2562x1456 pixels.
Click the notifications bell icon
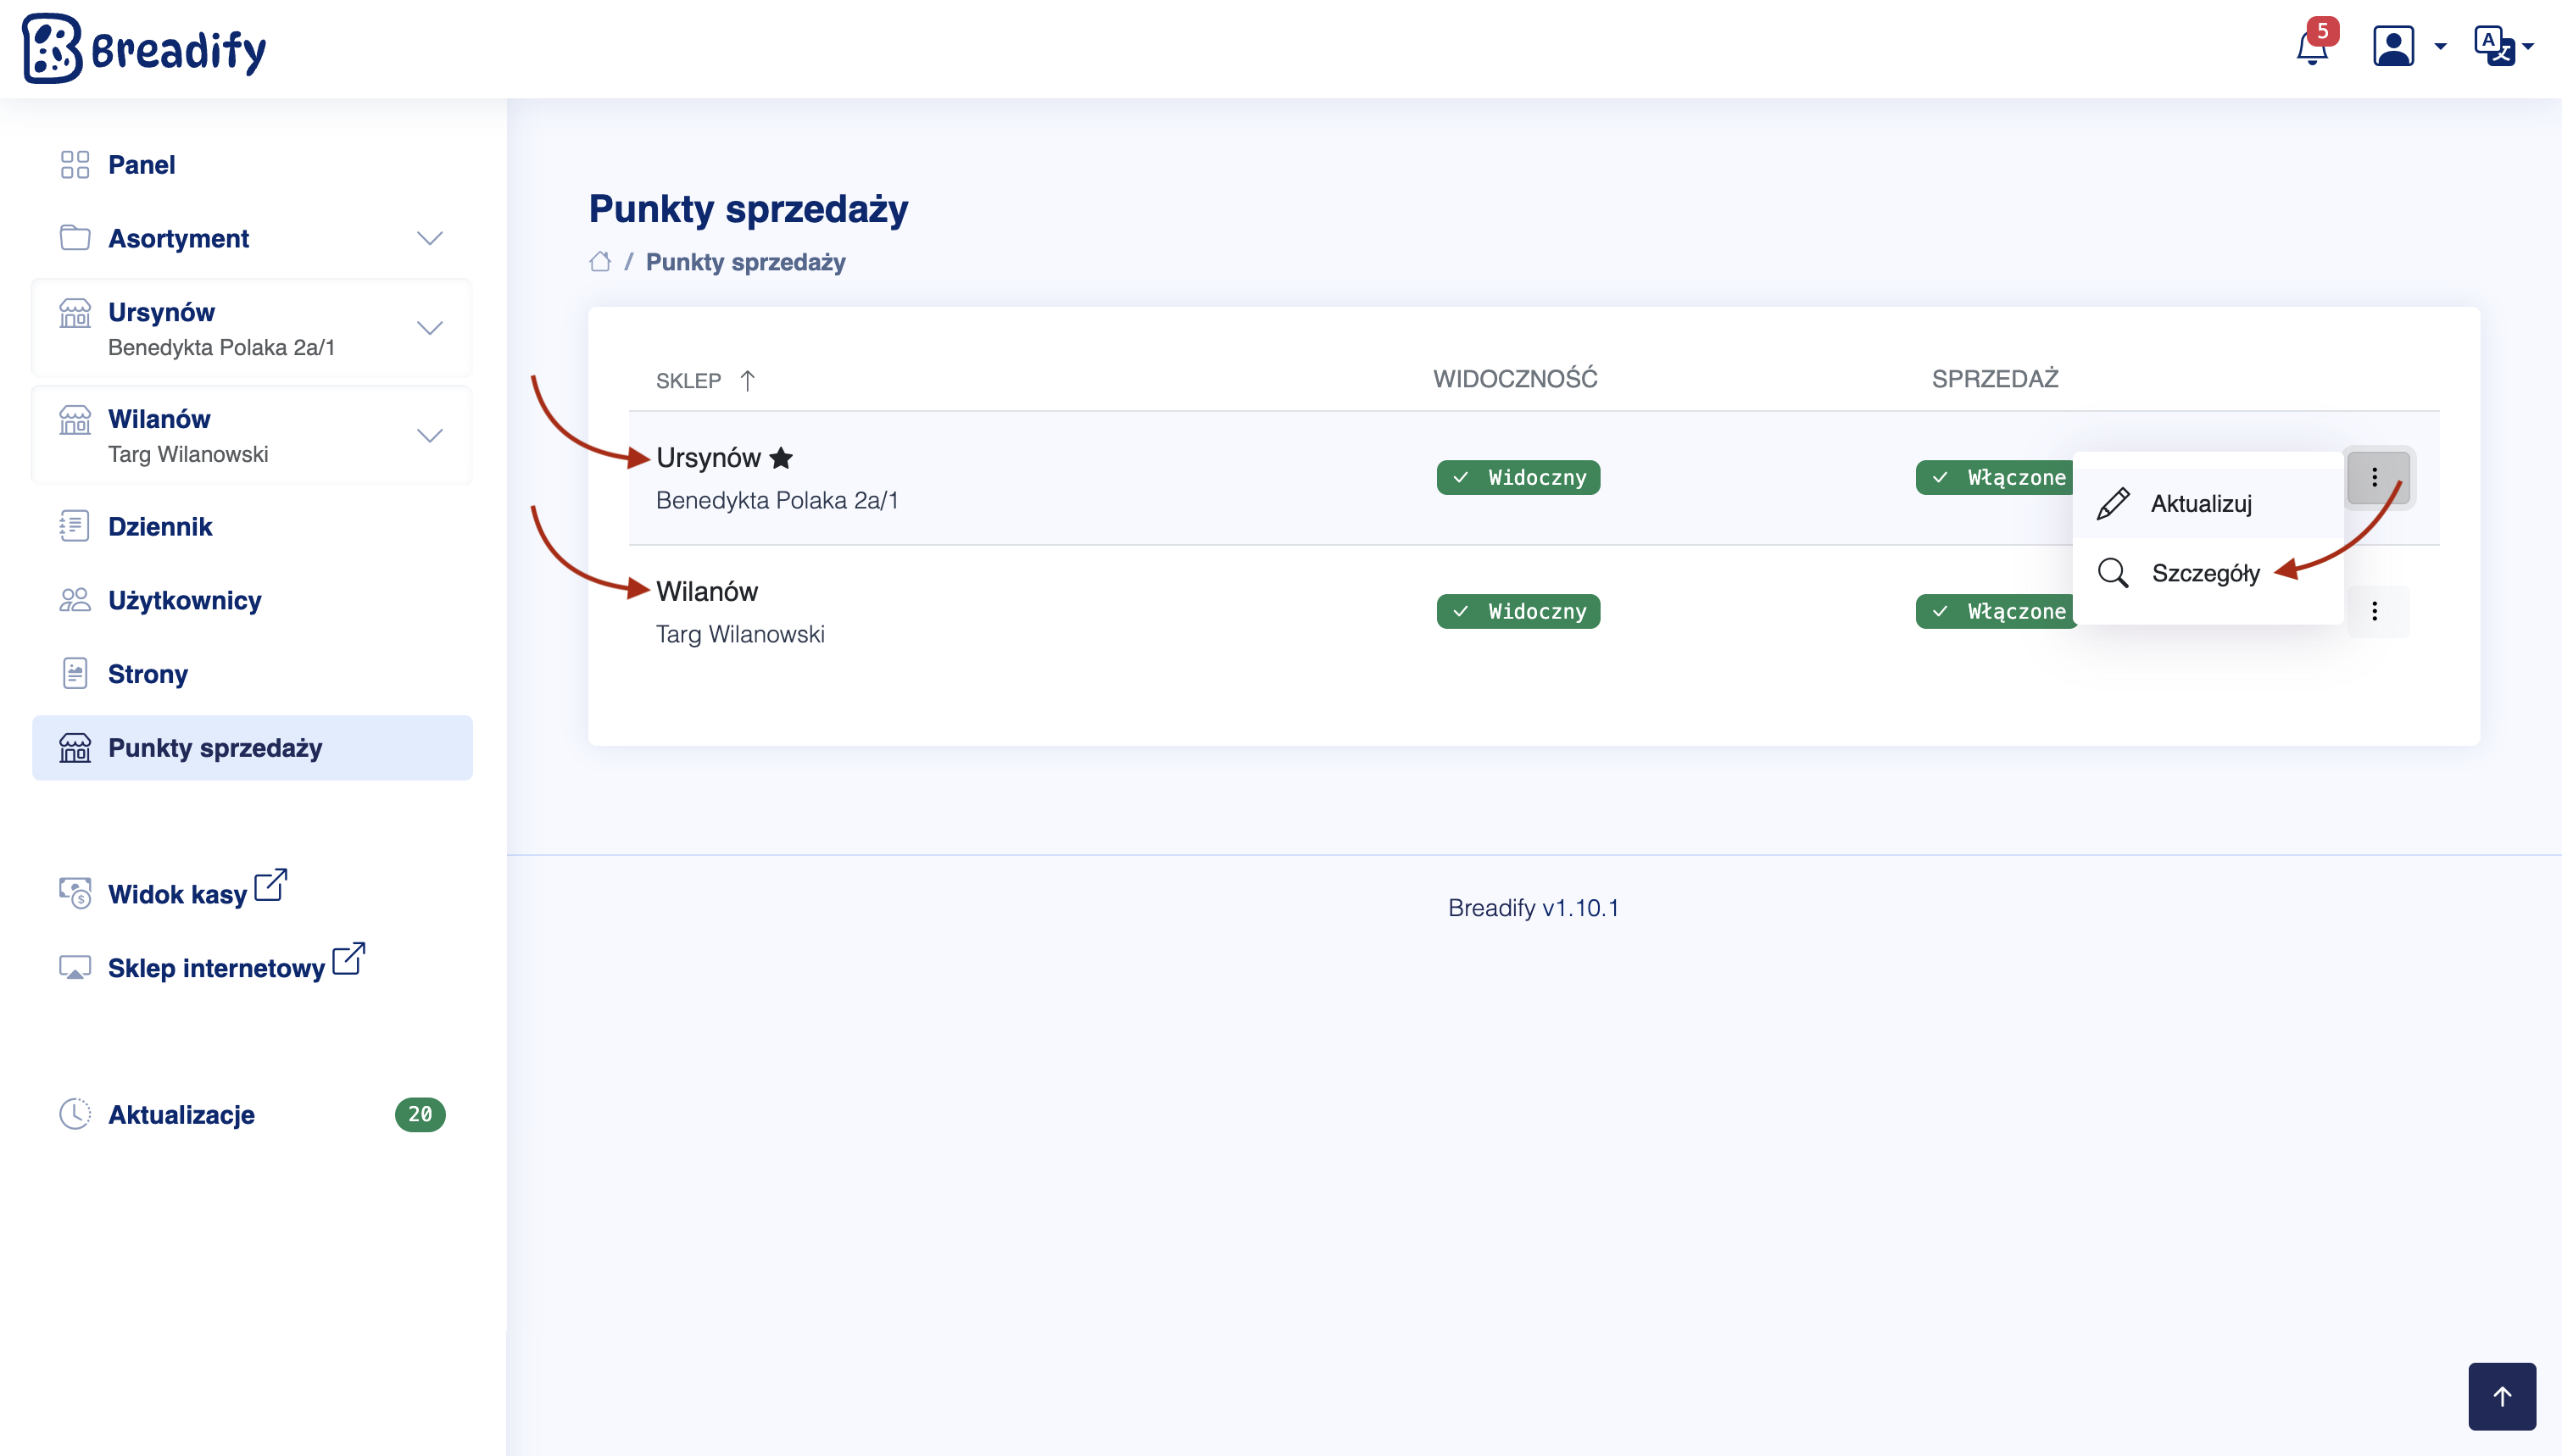click(x=2311, y=47)
